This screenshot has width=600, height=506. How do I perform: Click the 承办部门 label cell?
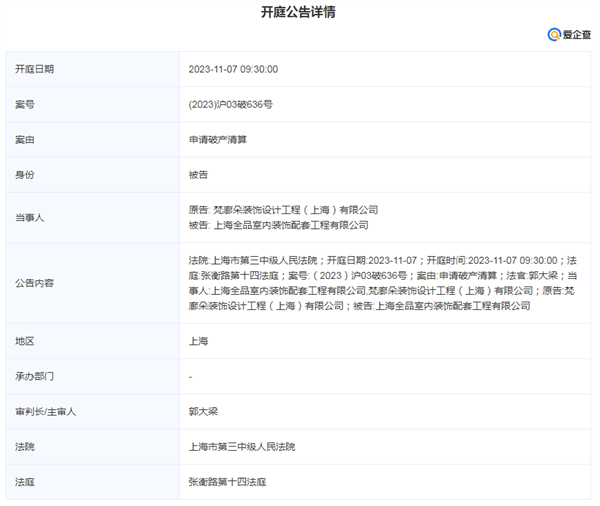point(93,377)
